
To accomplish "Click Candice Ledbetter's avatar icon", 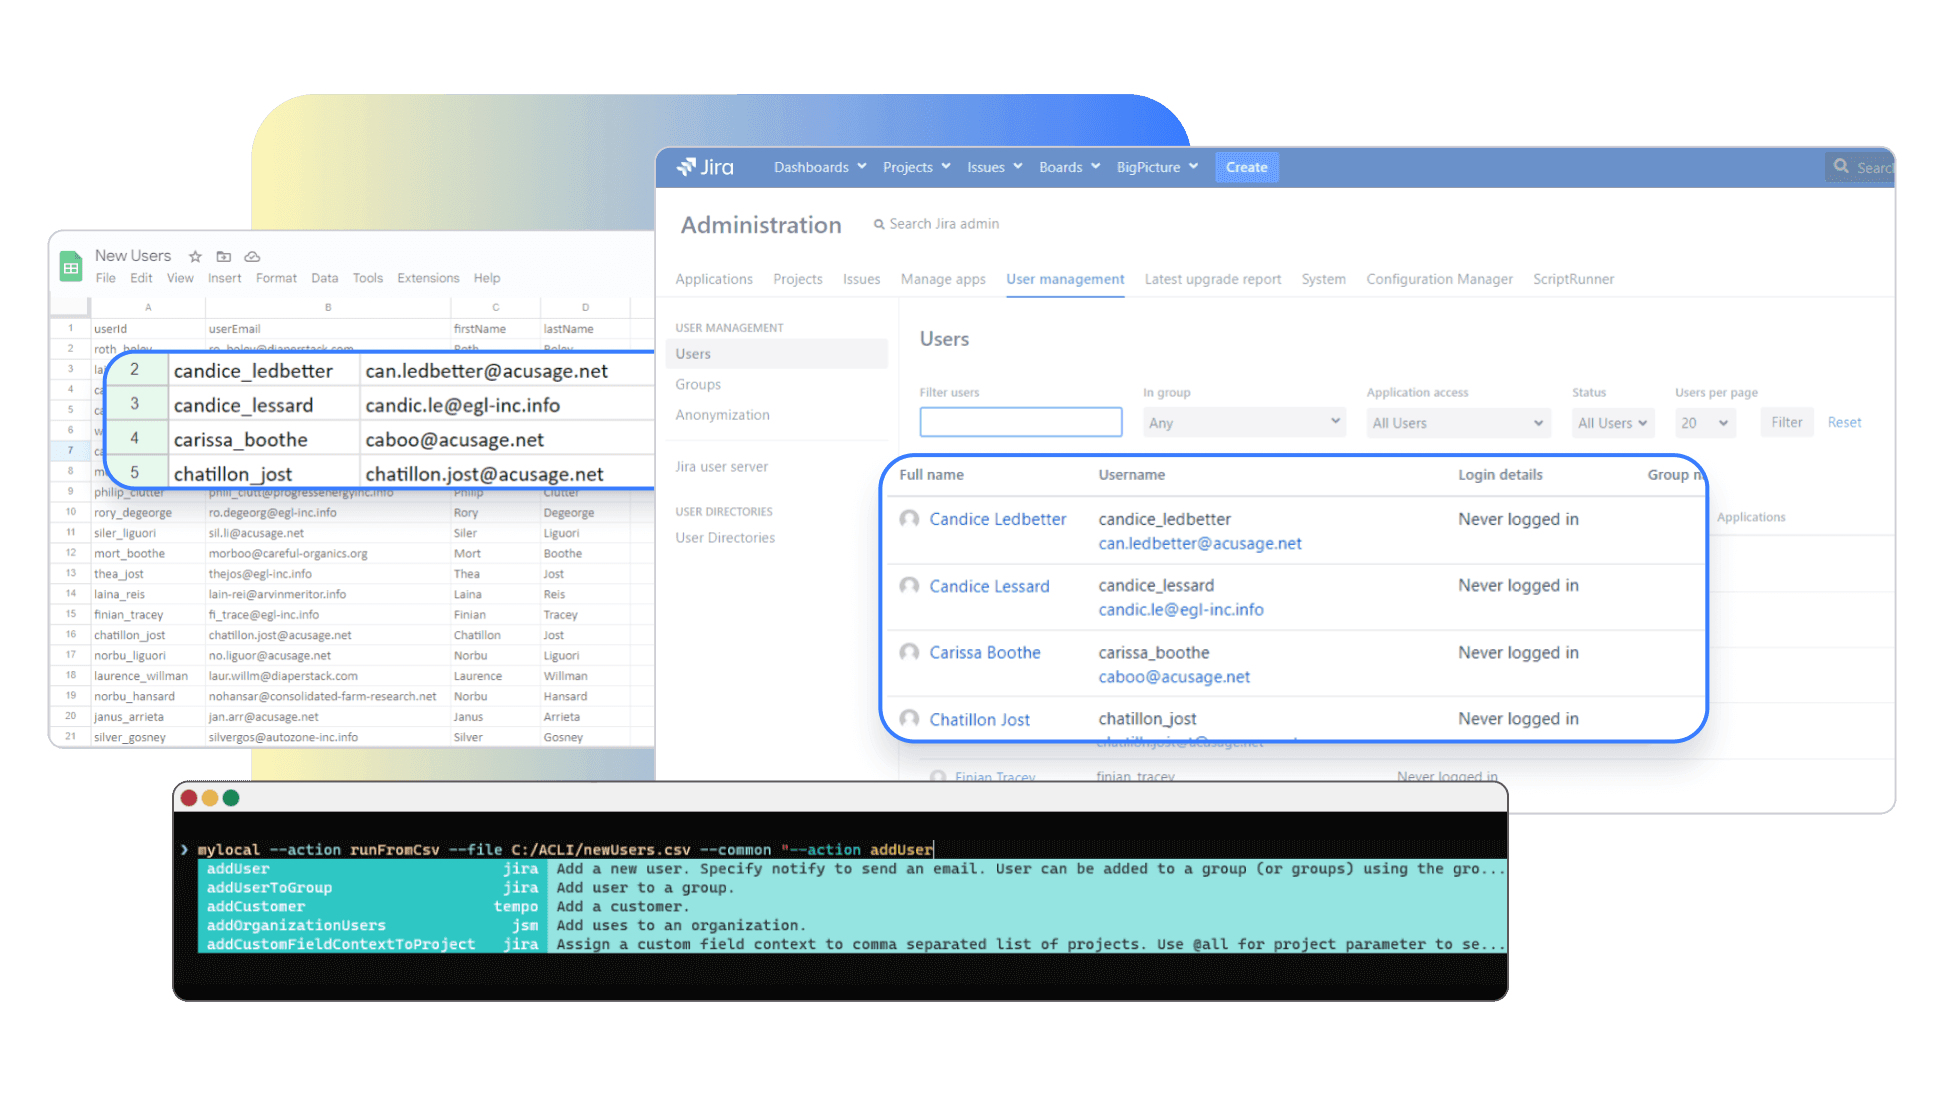I will 909,519.
